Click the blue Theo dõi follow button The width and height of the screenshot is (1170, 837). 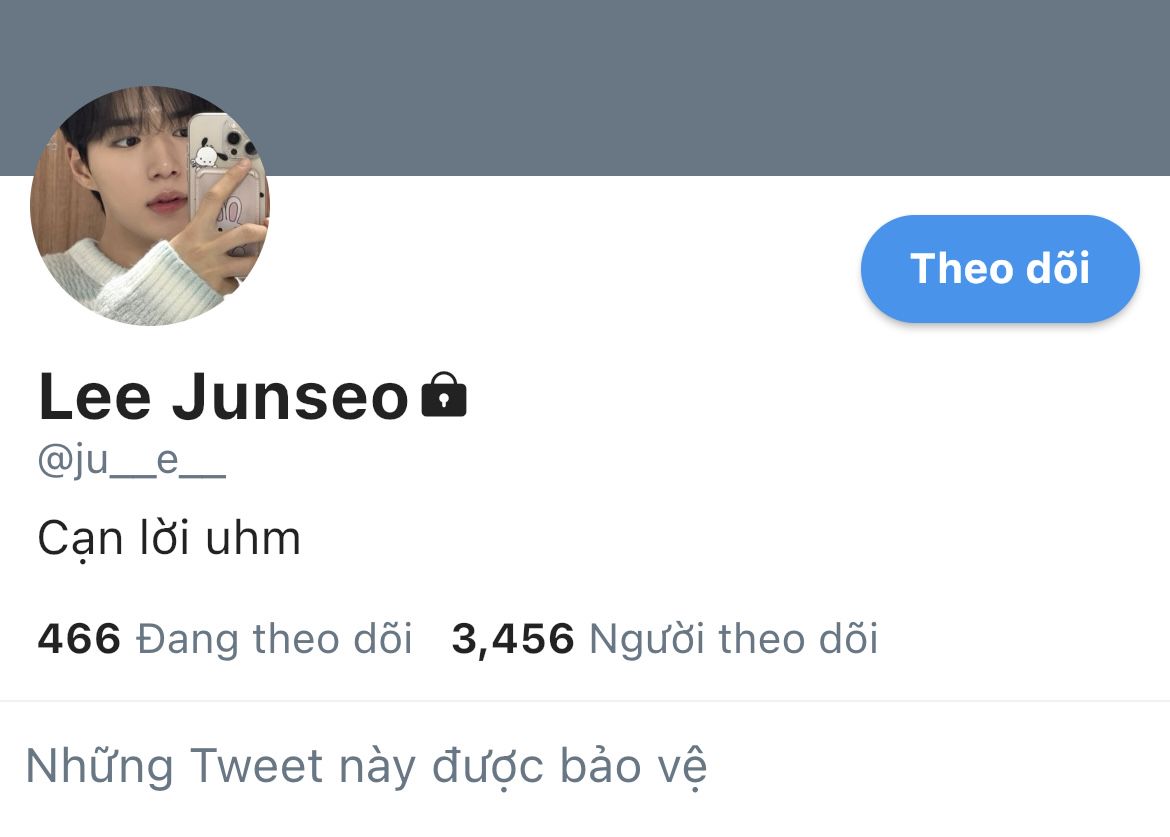pyautogui.click(x=1000, y=269)
